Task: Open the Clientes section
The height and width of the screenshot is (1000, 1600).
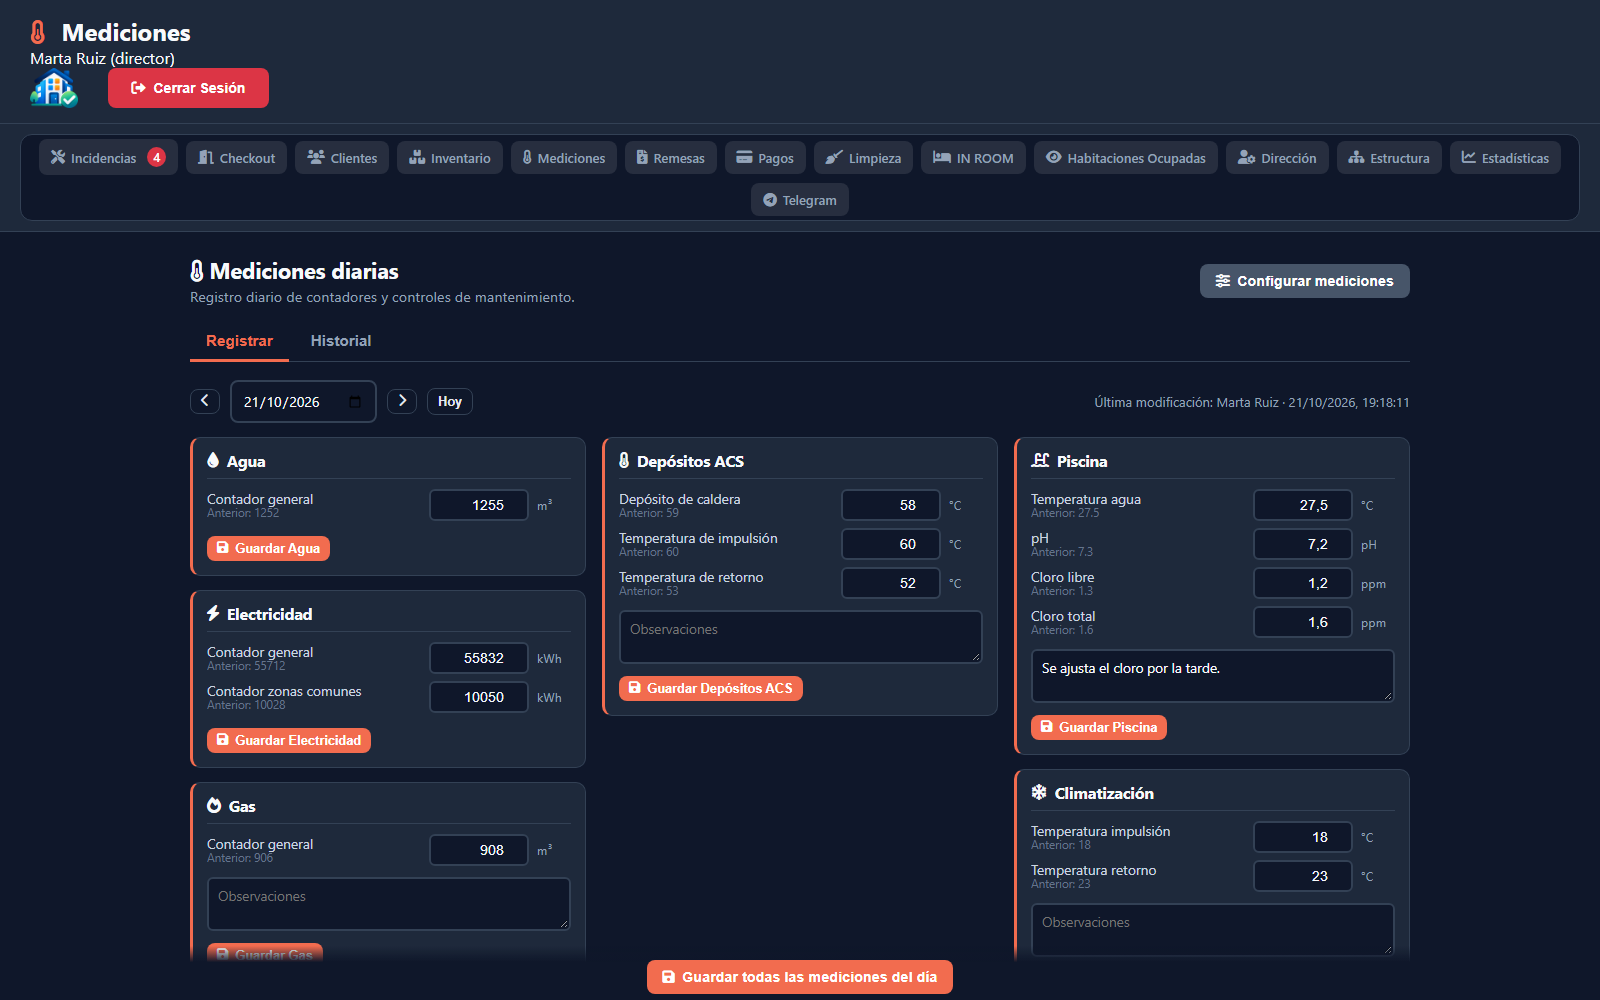Action: [342, 158]
